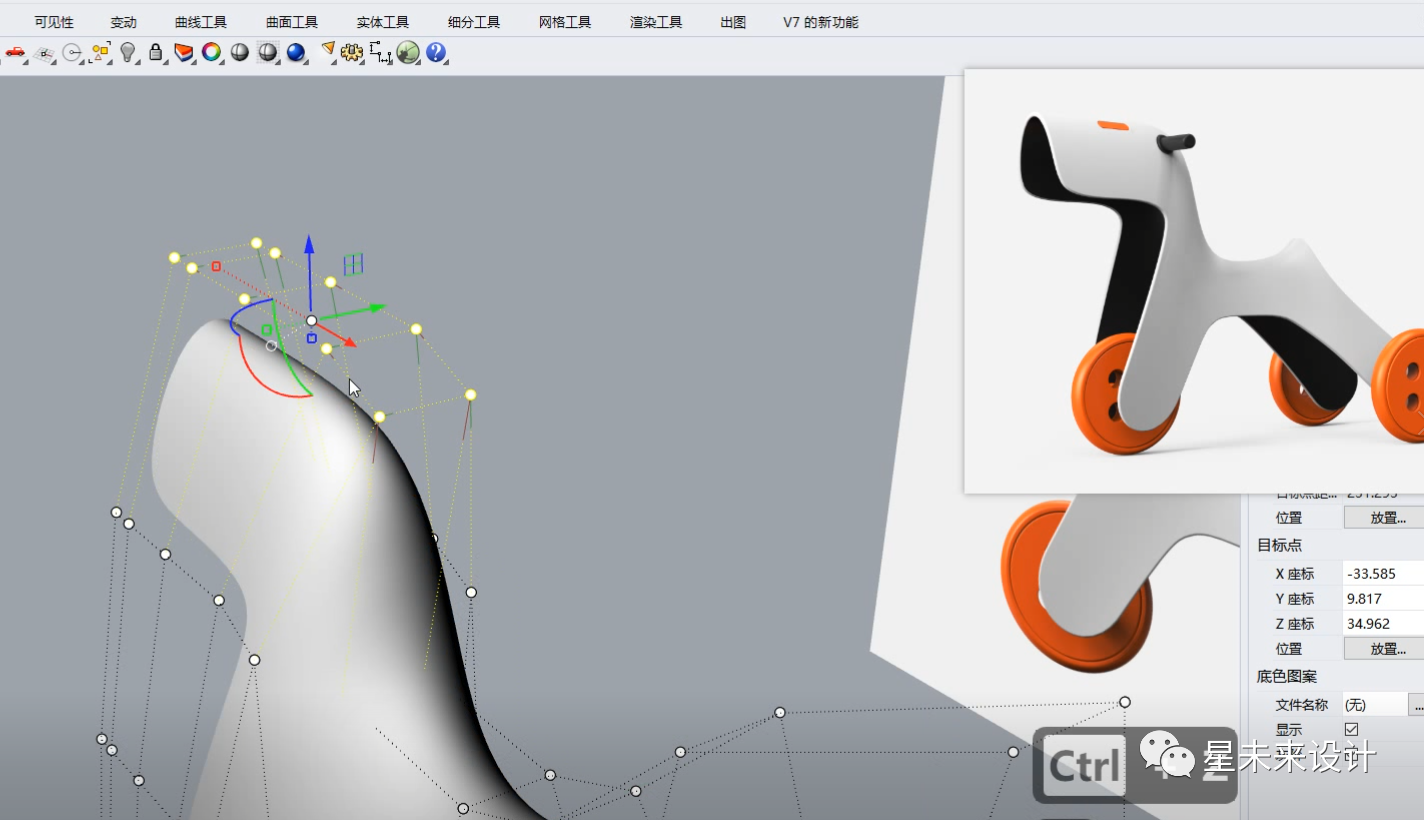Click the green round icon beside help

(x=407, y=53)
